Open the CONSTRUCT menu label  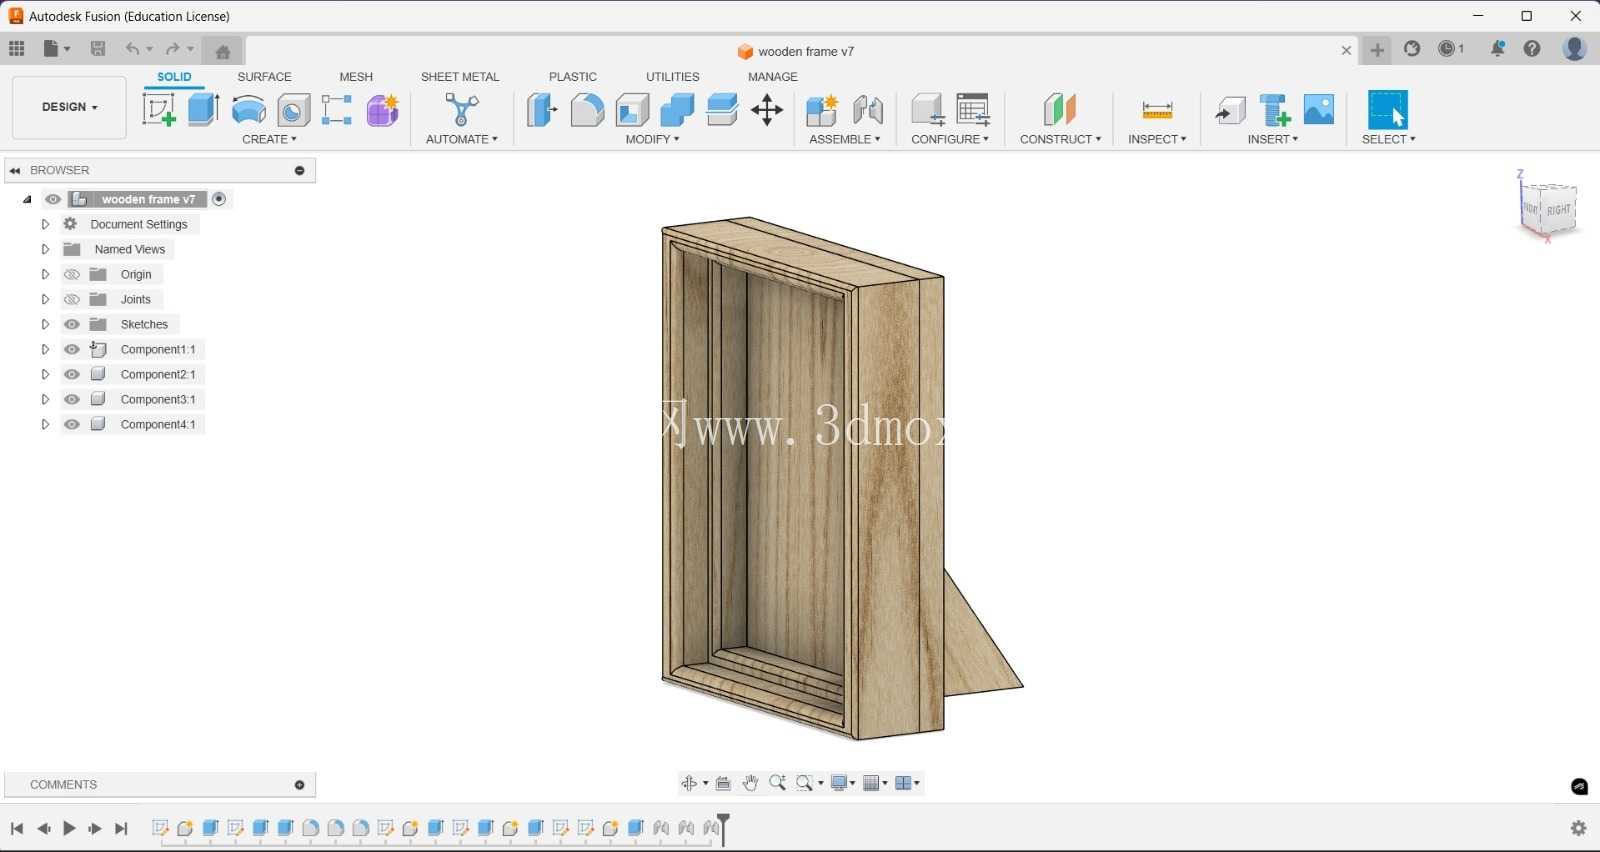tap(1060, 139)
